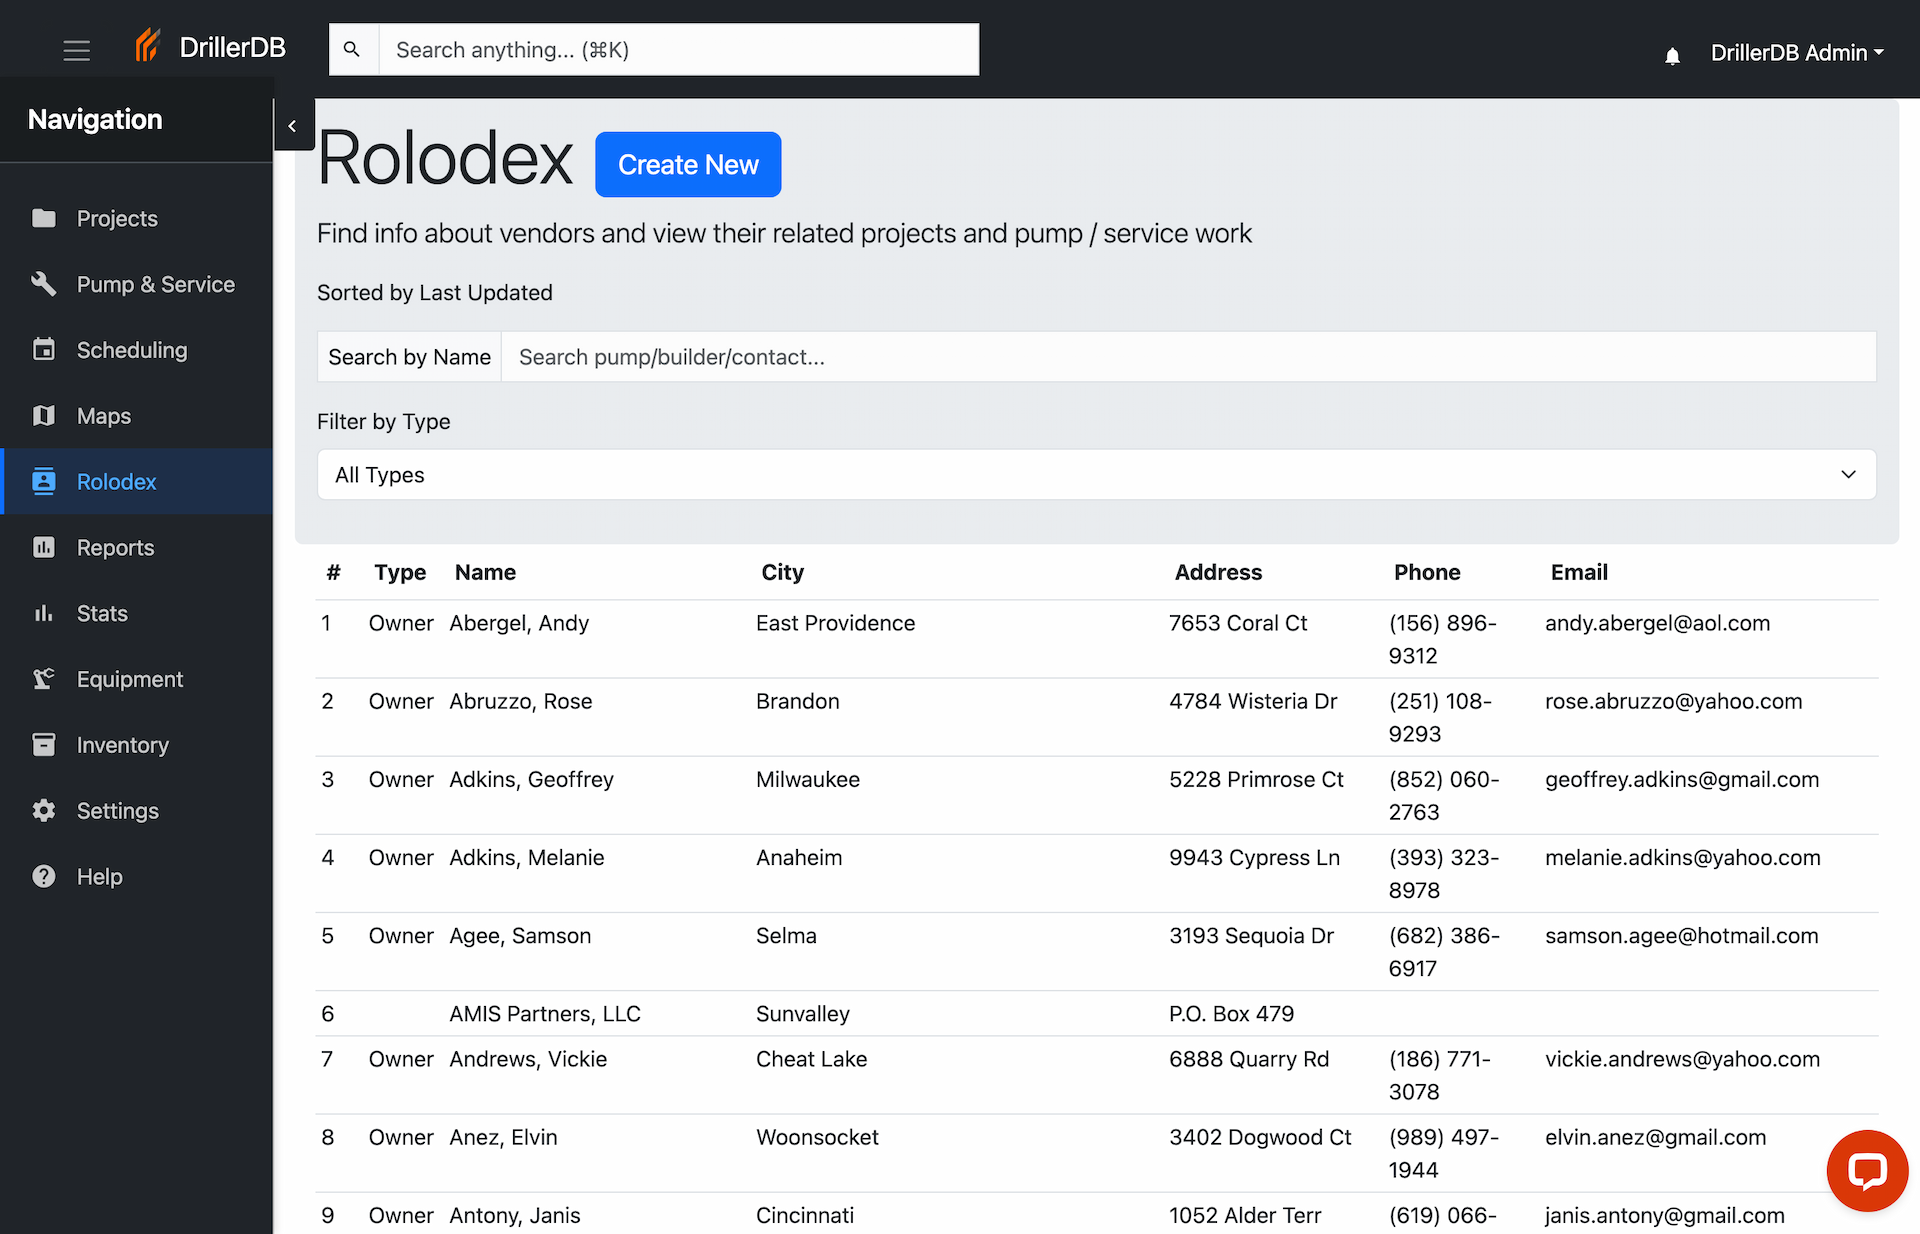Collapse the navigation sidebar with the chevron
Viewport: 1920px width, 1234px height.
[293, 125]
